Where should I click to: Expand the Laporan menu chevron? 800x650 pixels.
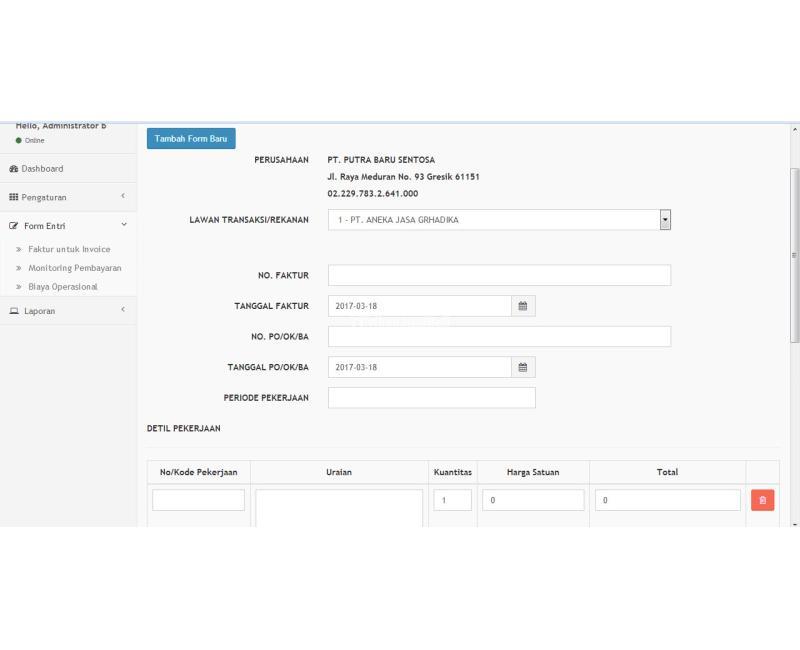click(123, 310)
